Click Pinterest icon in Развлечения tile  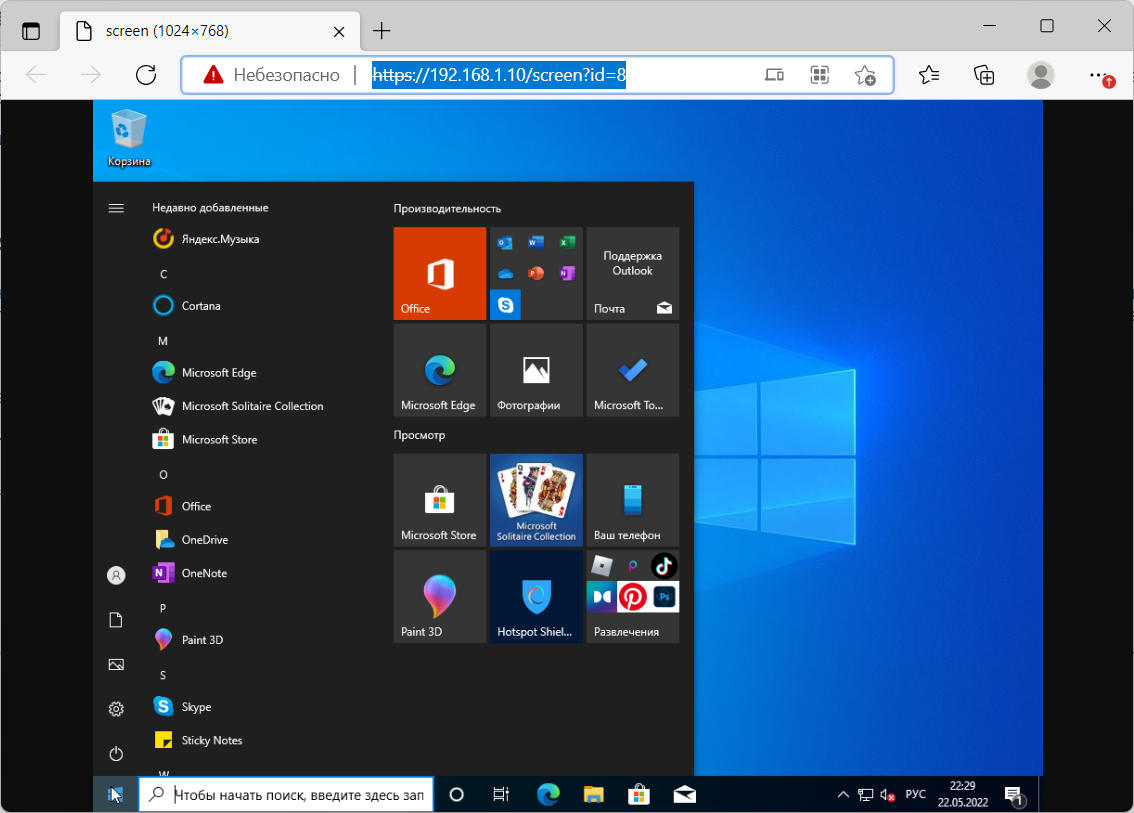coord(633,597)
